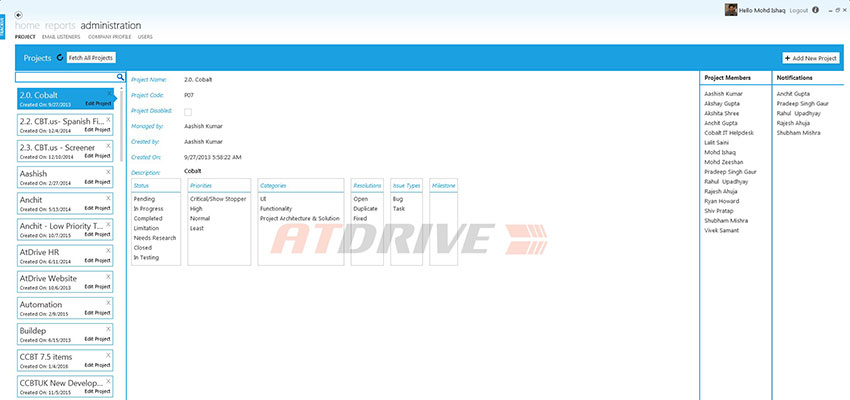
Task: Click the user avatar photo
Action: click(731, 10)
